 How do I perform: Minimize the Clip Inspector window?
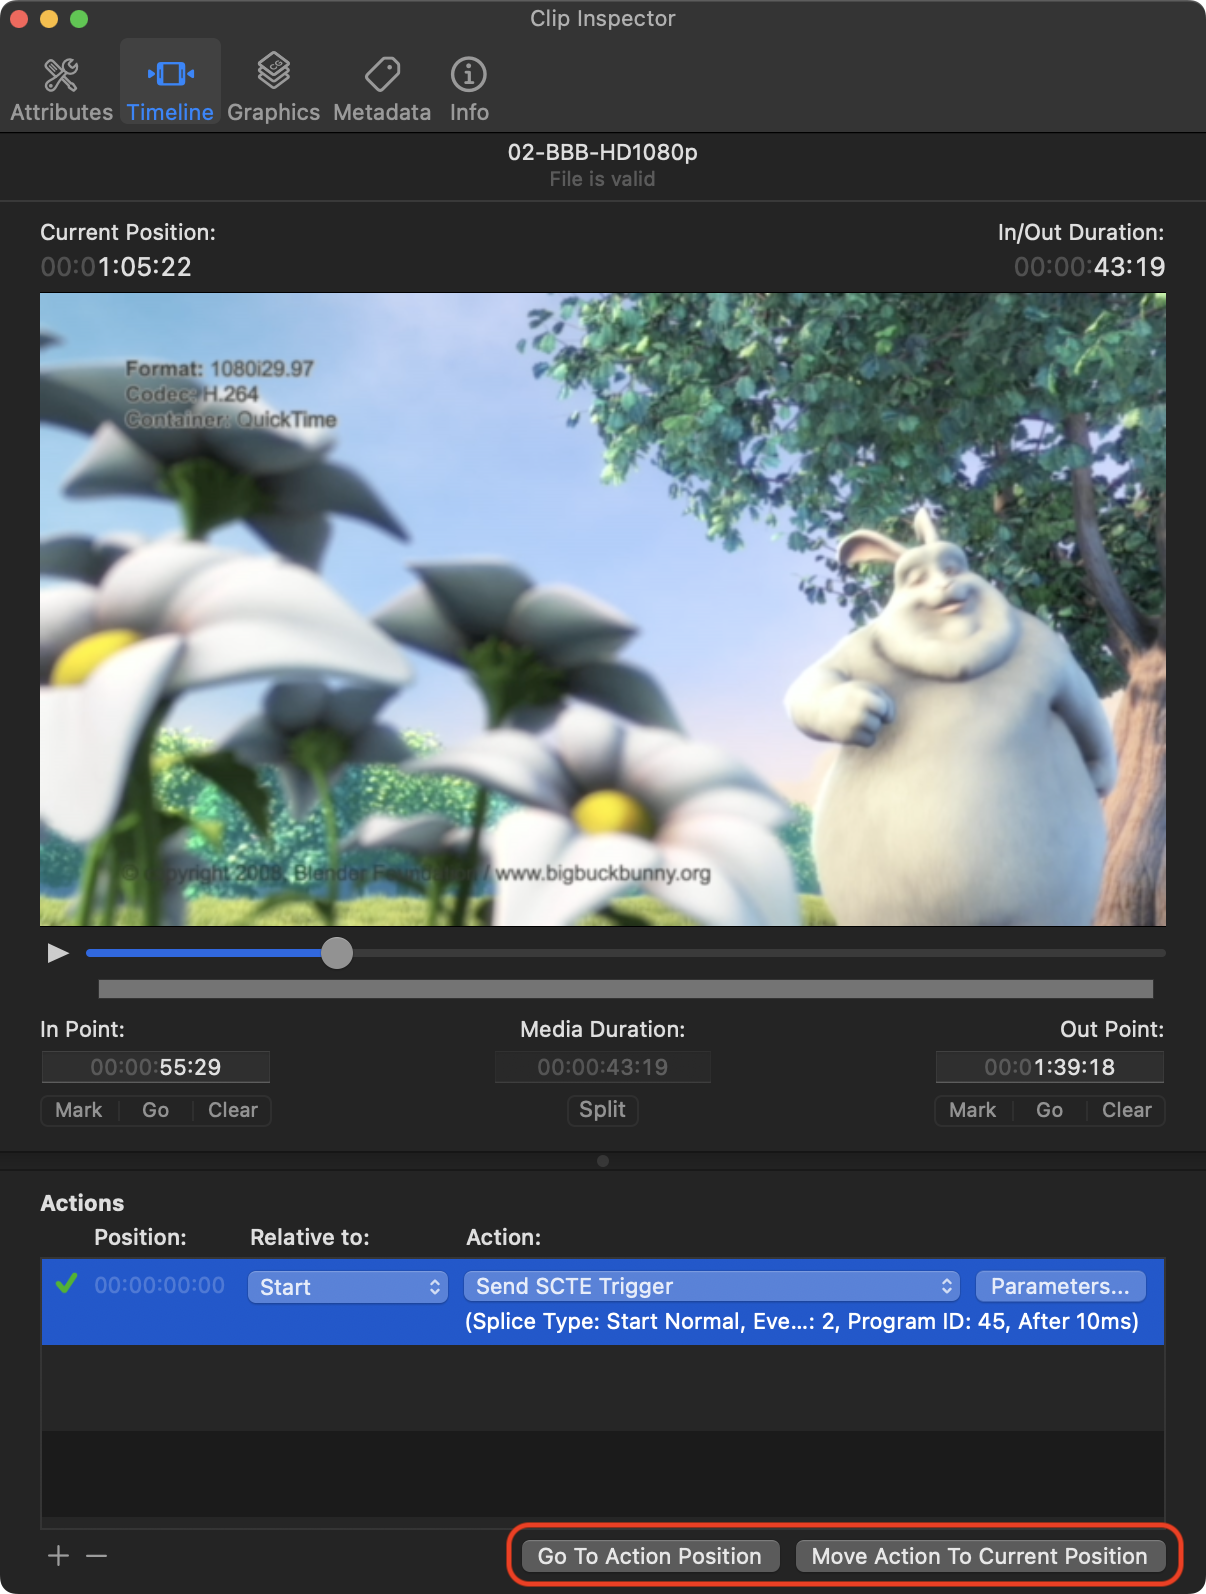click(49, 19)
